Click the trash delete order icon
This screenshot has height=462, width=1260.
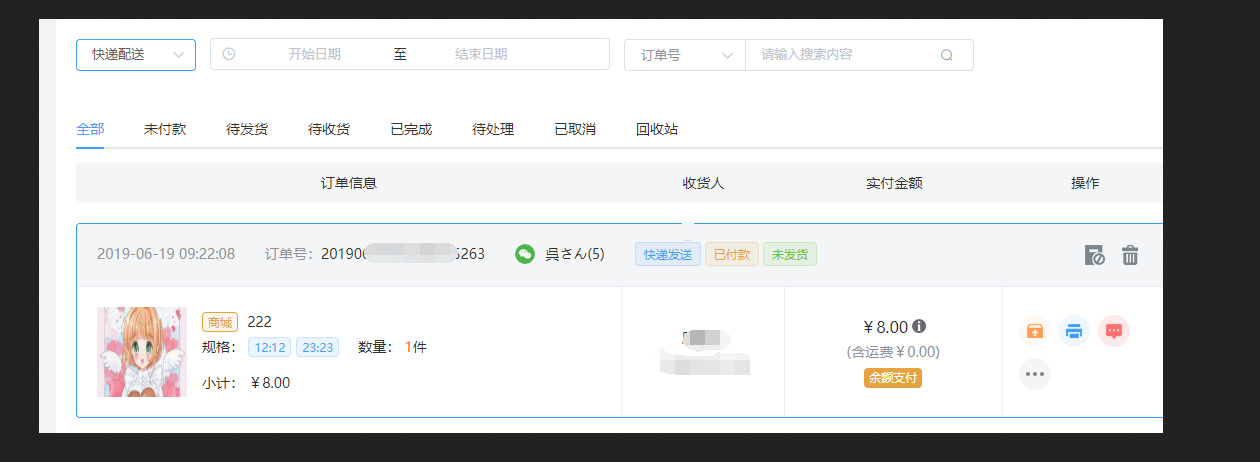[x=1130, y=255]
